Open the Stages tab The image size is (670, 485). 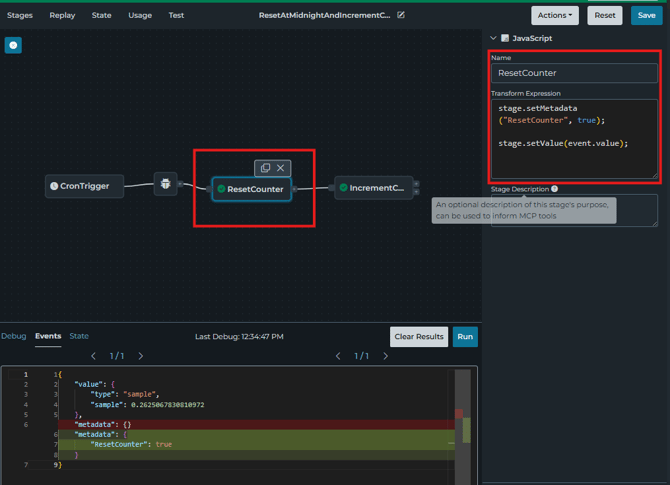(20, 15)
